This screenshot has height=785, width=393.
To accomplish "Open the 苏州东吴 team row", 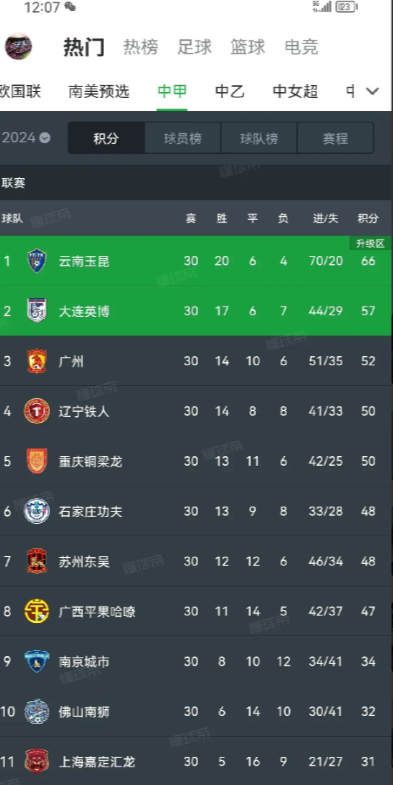I will (x=196, y=561).
